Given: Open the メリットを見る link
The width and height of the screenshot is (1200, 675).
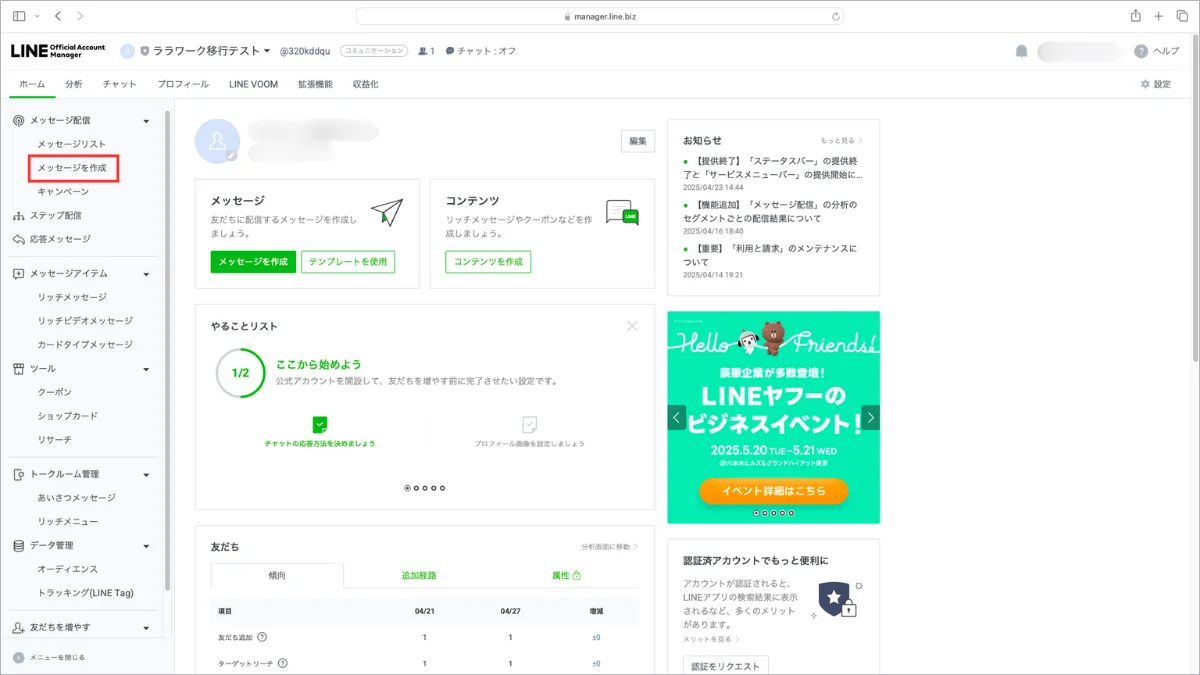Looking at the screenshot, I should point(711,638).
